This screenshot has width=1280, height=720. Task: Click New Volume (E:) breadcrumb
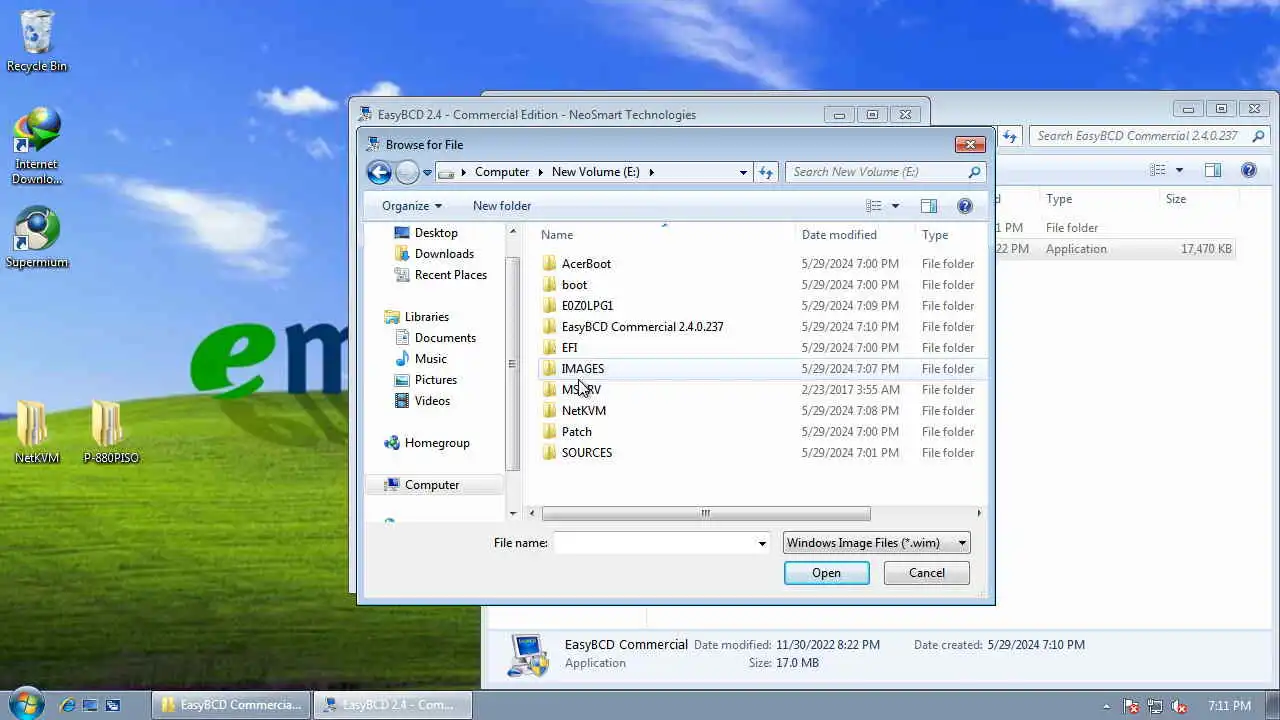point(596,172)
